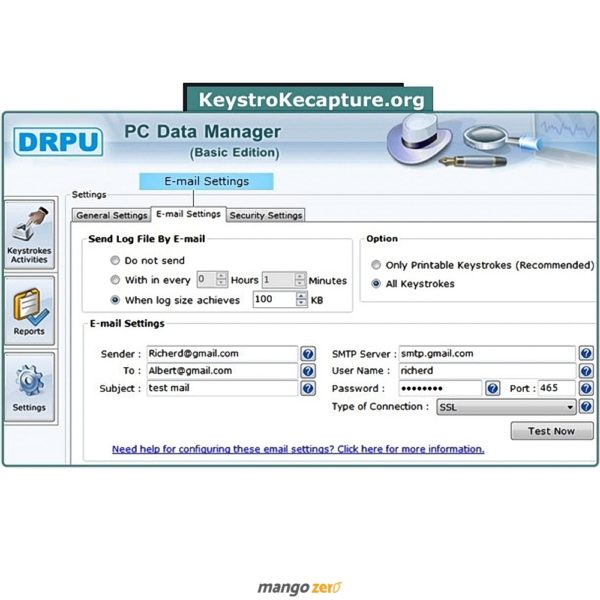Image resolution: width=600 pixels, height=600 pixels.
Task: Switch to the E-mail Settings tab
Action: point(188,214)
